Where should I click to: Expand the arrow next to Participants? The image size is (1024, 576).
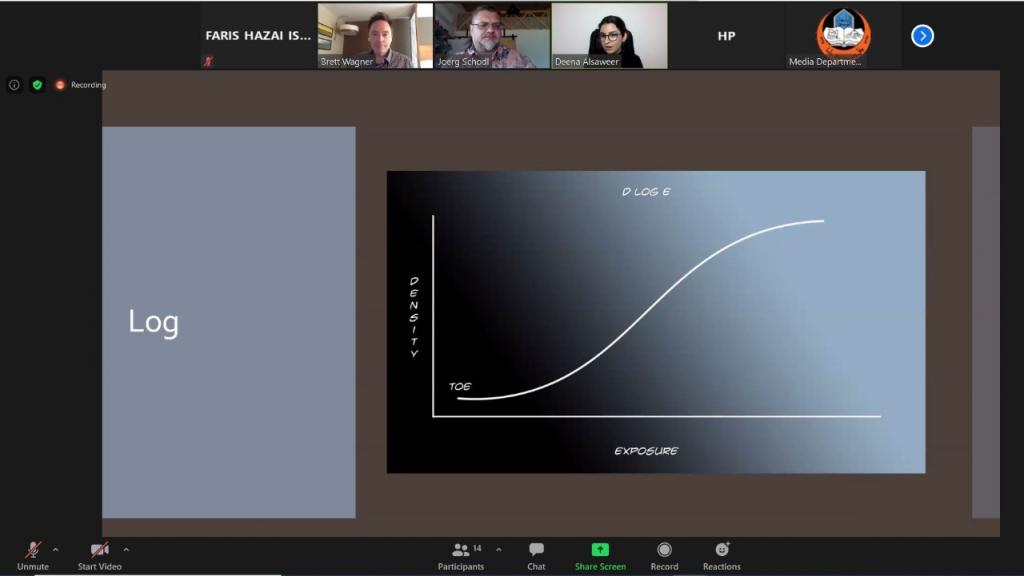coord(498,549)
